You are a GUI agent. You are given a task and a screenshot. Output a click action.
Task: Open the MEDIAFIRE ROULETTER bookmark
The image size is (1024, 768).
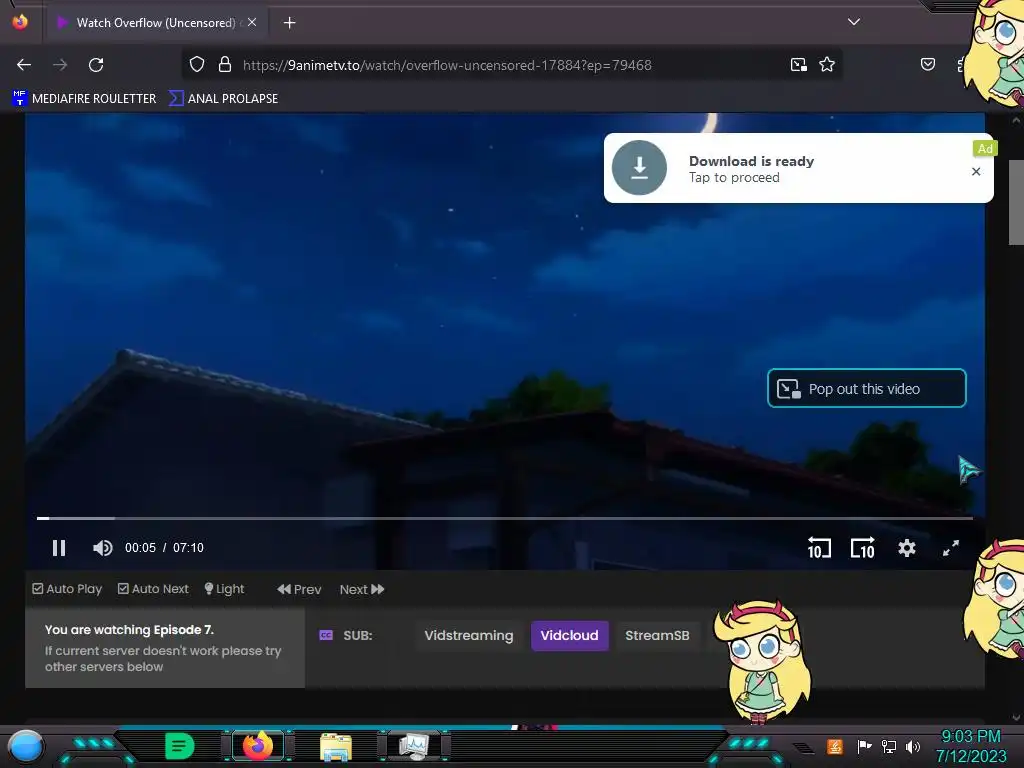tap(84, 99)
